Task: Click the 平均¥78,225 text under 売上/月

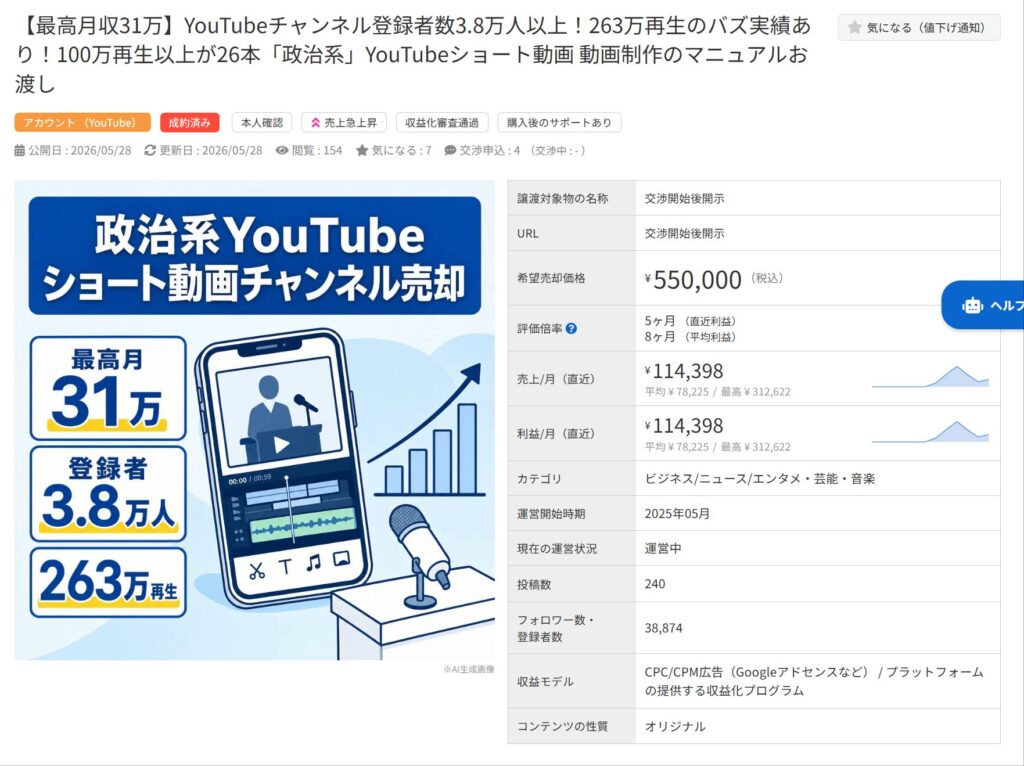Action: (677, 392)
